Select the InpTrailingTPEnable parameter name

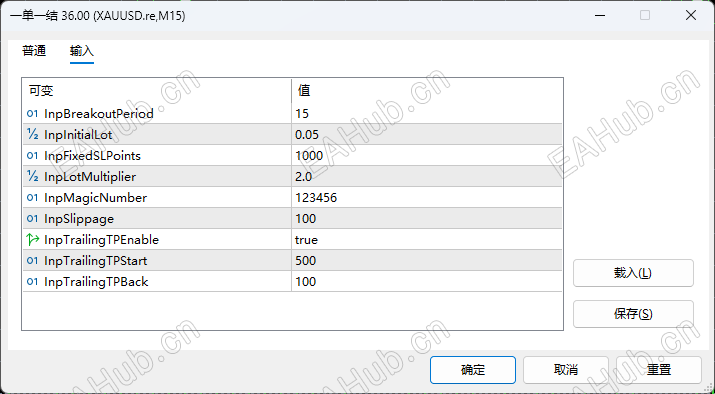tap(101, 239)
